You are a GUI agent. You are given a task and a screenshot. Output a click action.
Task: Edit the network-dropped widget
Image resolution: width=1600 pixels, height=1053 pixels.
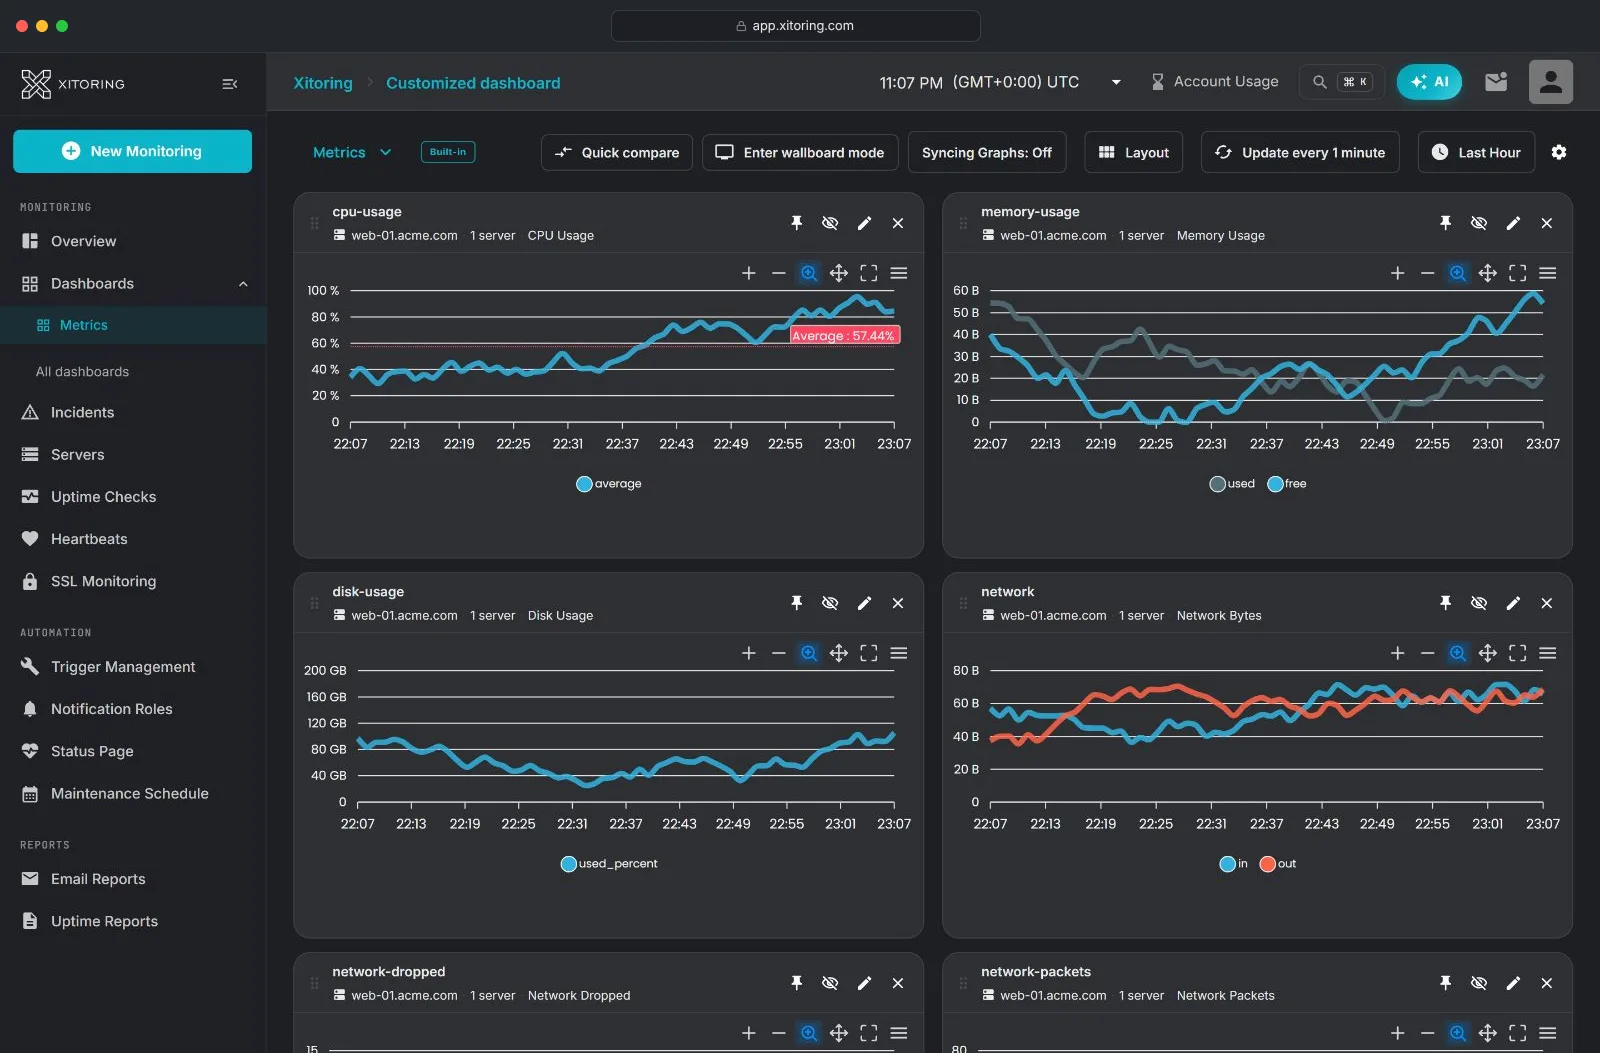tap(864, 983)
